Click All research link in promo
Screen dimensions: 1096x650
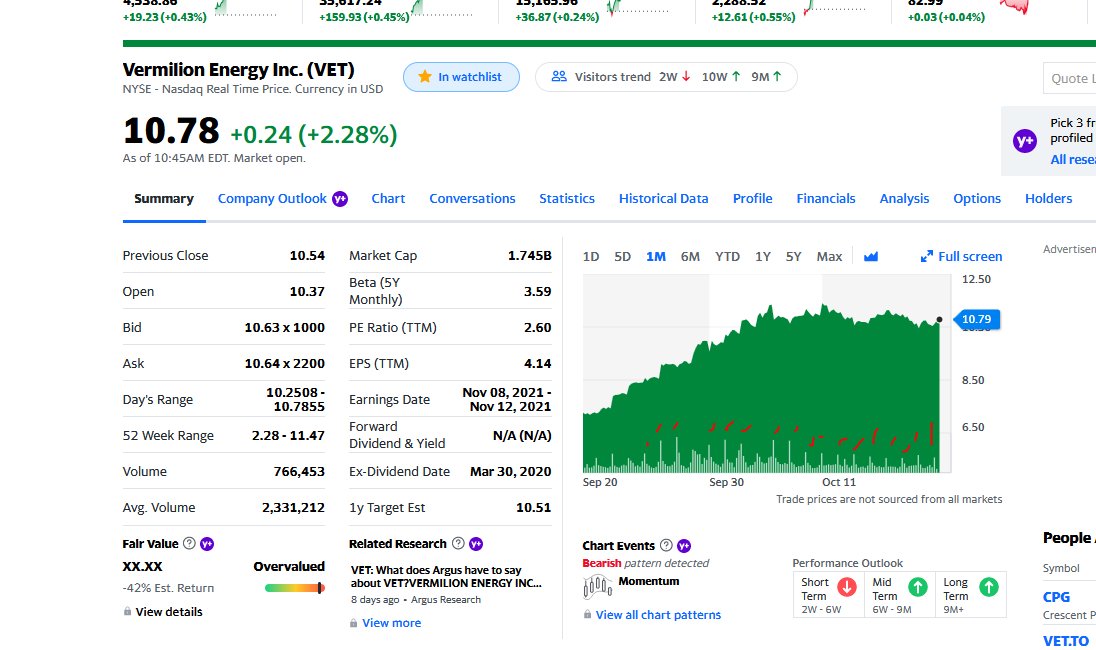(x=1073, y=159)
